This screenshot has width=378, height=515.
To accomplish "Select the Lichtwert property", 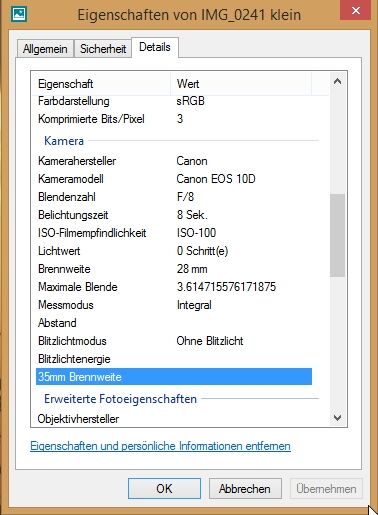I will 59,251.
